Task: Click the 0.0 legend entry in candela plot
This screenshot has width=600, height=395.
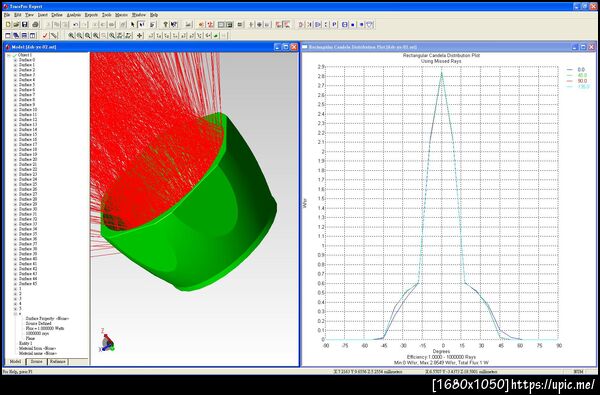Action: pos(581,70)
